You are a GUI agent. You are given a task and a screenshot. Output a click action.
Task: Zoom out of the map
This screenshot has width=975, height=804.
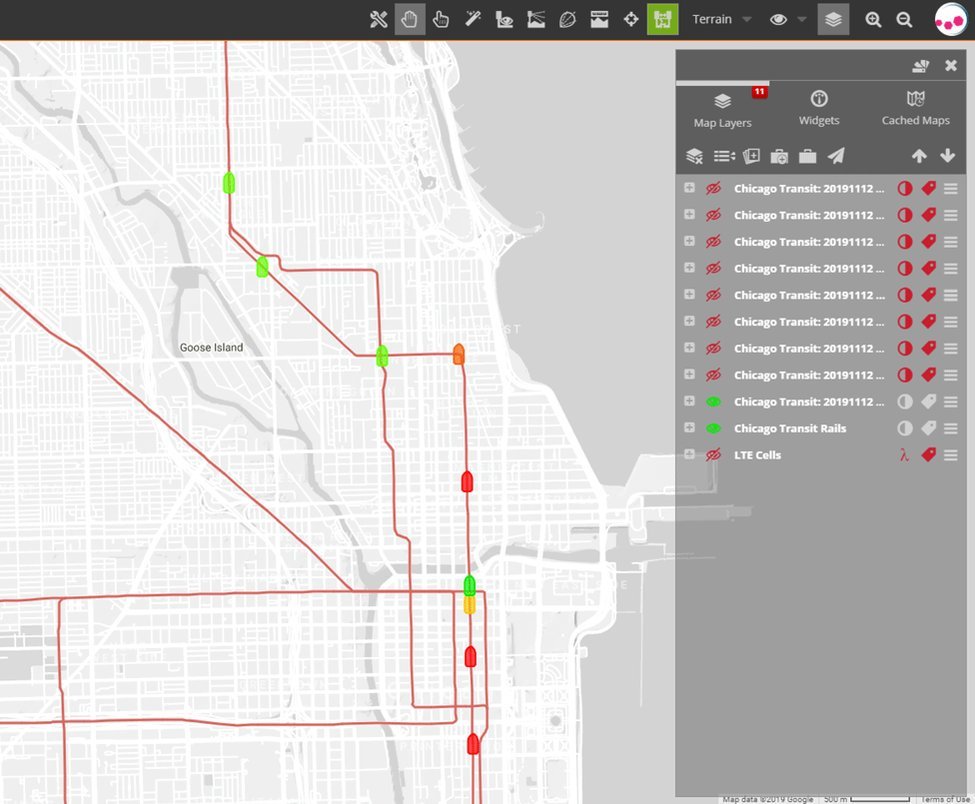tap(904, 19)
